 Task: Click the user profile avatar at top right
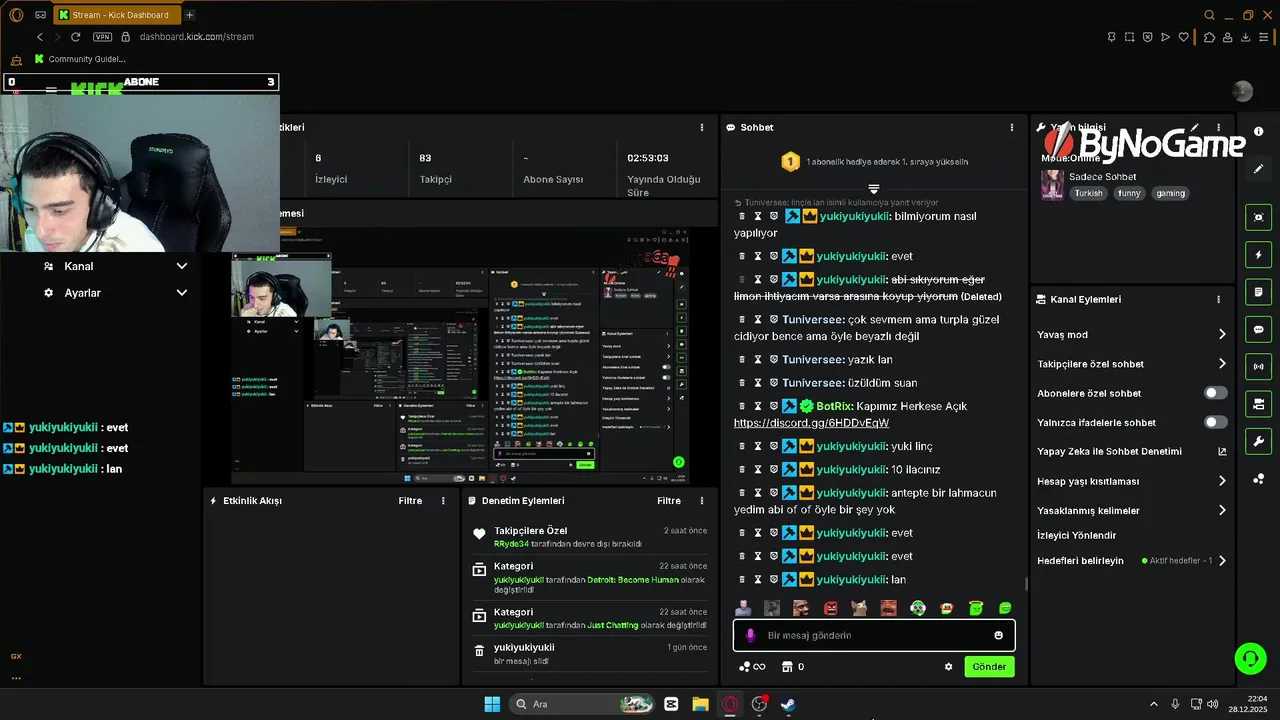point(1242,92)
